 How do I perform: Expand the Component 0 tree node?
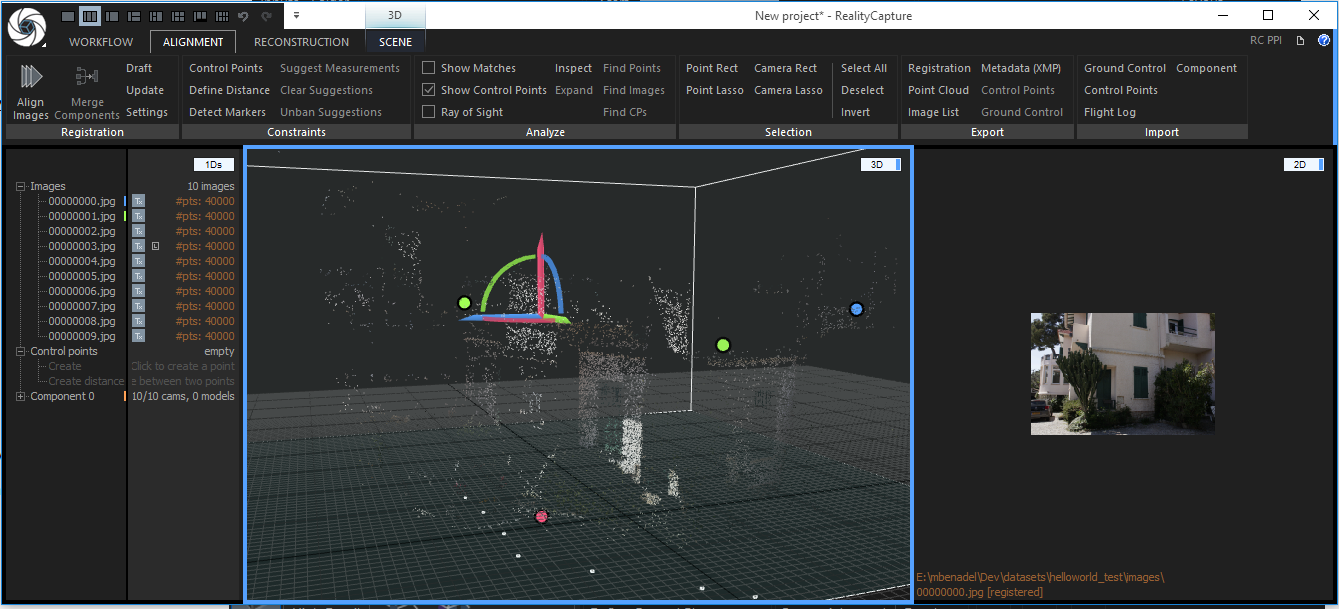(x=21, y=396)
